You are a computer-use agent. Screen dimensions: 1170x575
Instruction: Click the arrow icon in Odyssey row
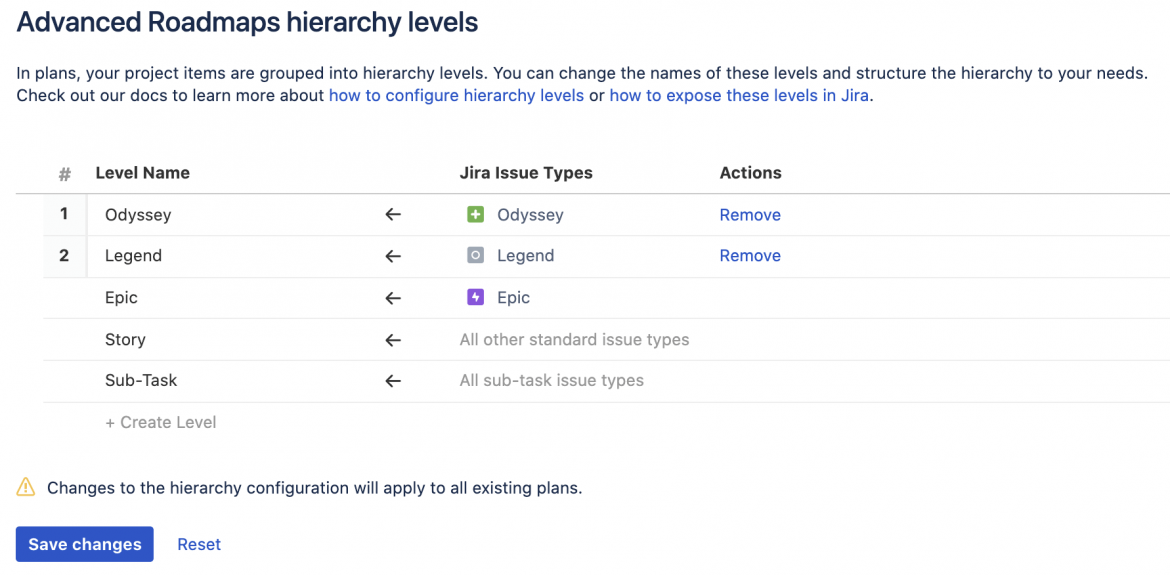pos(393,215)
